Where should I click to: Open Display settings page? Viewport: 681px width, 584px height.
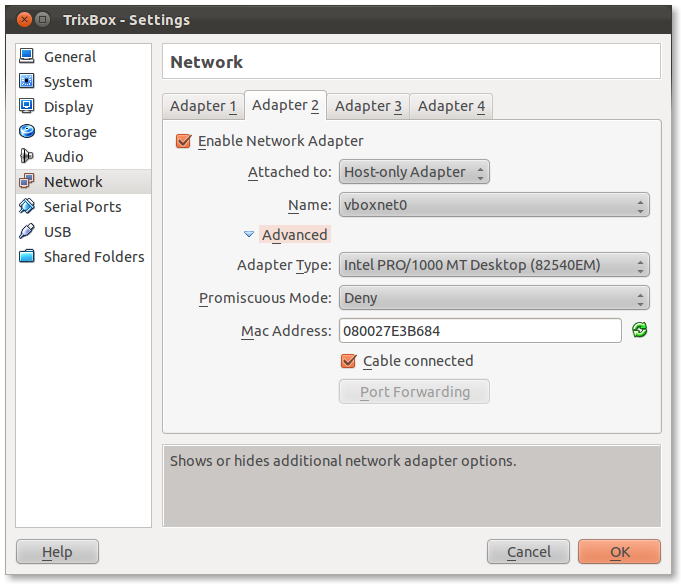pos(83,106)
